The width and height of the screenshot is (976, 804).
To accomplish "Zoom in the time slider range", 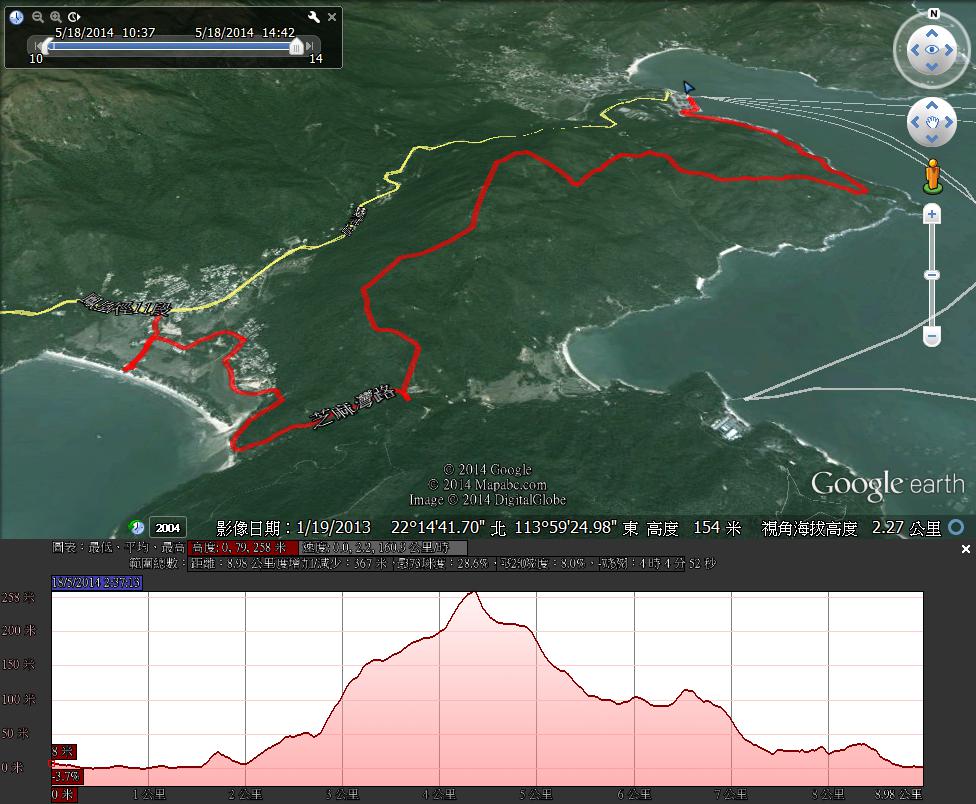I will click(56, 17).
